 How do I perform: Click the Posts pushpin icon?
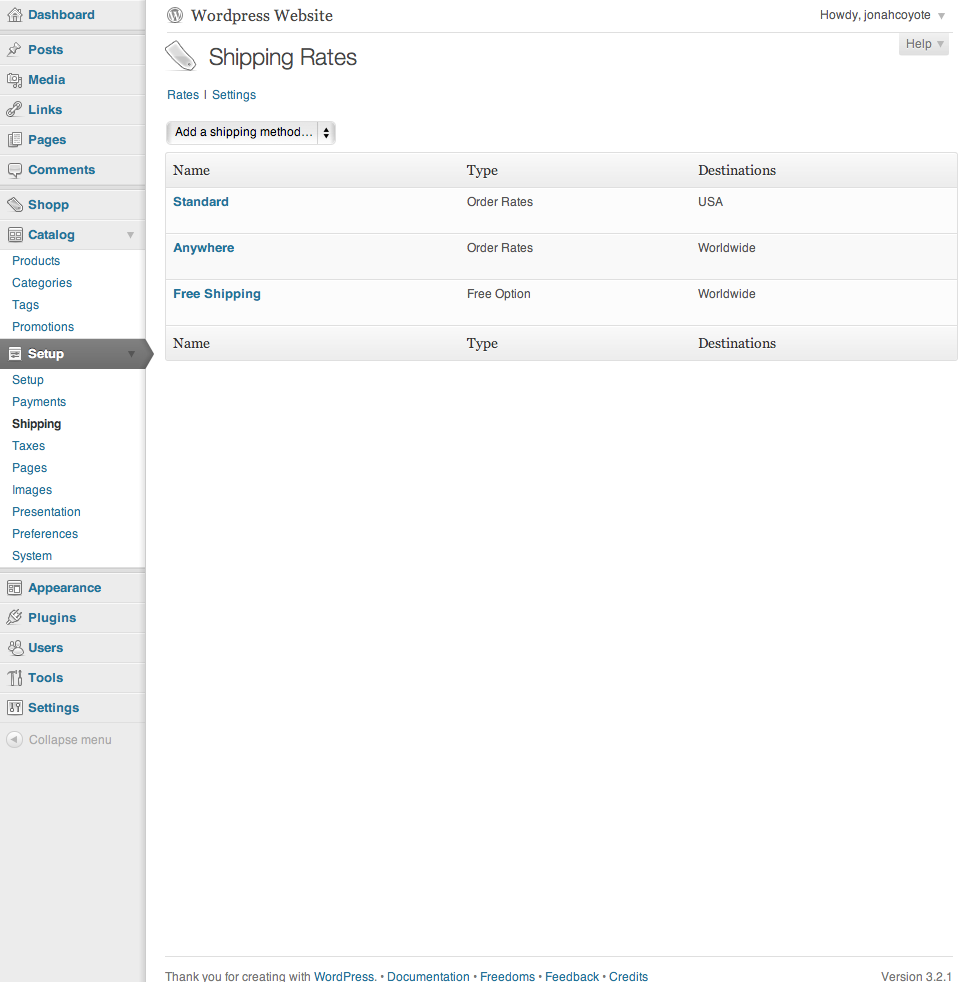[x=14, y=49]
